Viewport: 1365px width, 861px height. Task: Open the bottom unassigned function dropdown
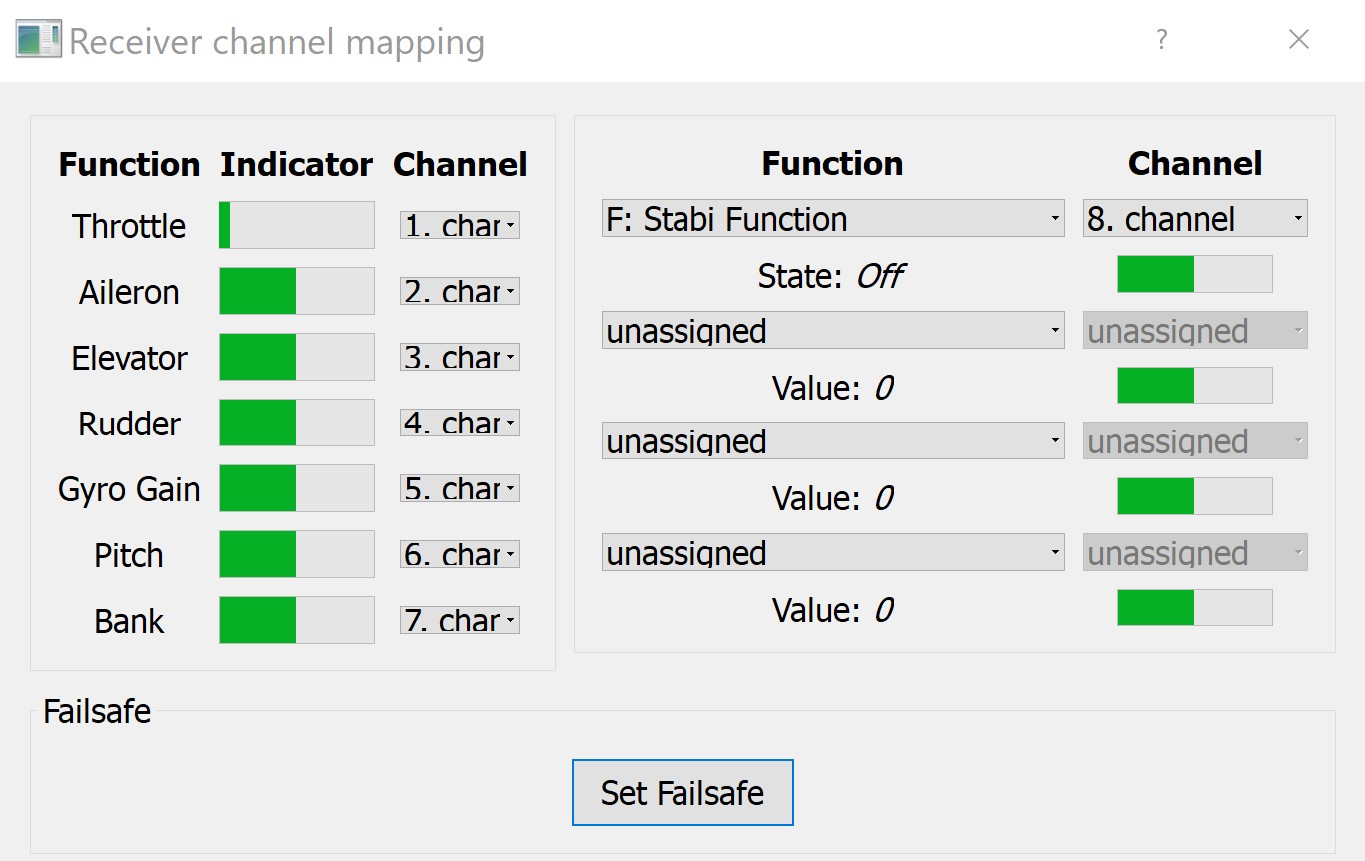click(832, 553)
